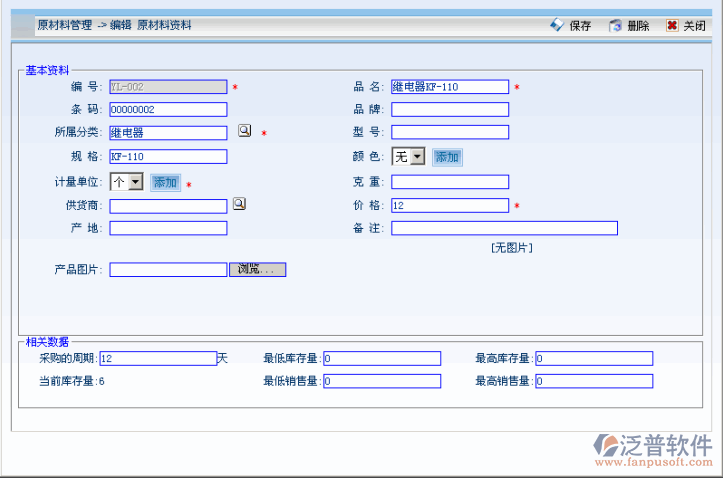The image size is (723, 478).
Task: Open supplier lookup magnifier next to 供货商
Action: click(x=239, y=204)
